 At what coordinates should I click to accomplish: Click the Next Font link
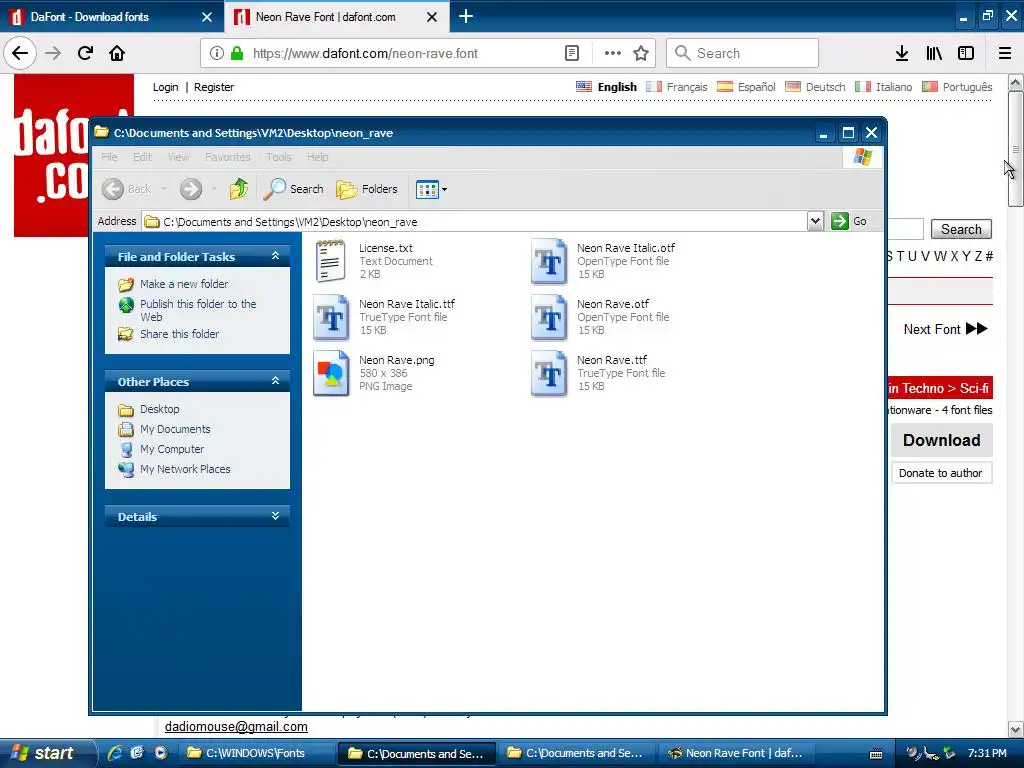point(946,329)
